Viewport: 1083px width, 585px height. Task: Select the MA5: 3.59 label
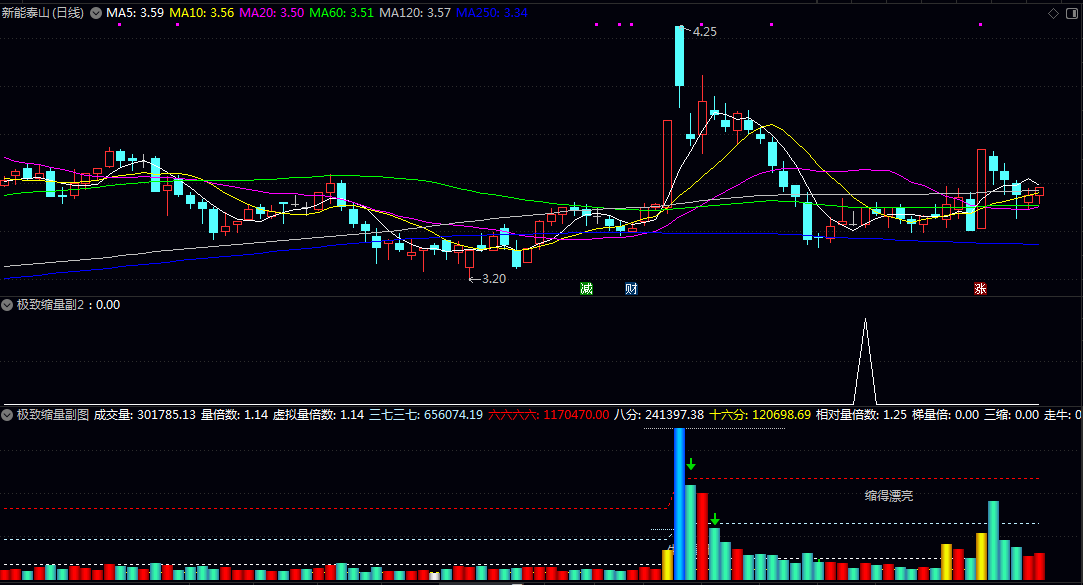[135, 13]
